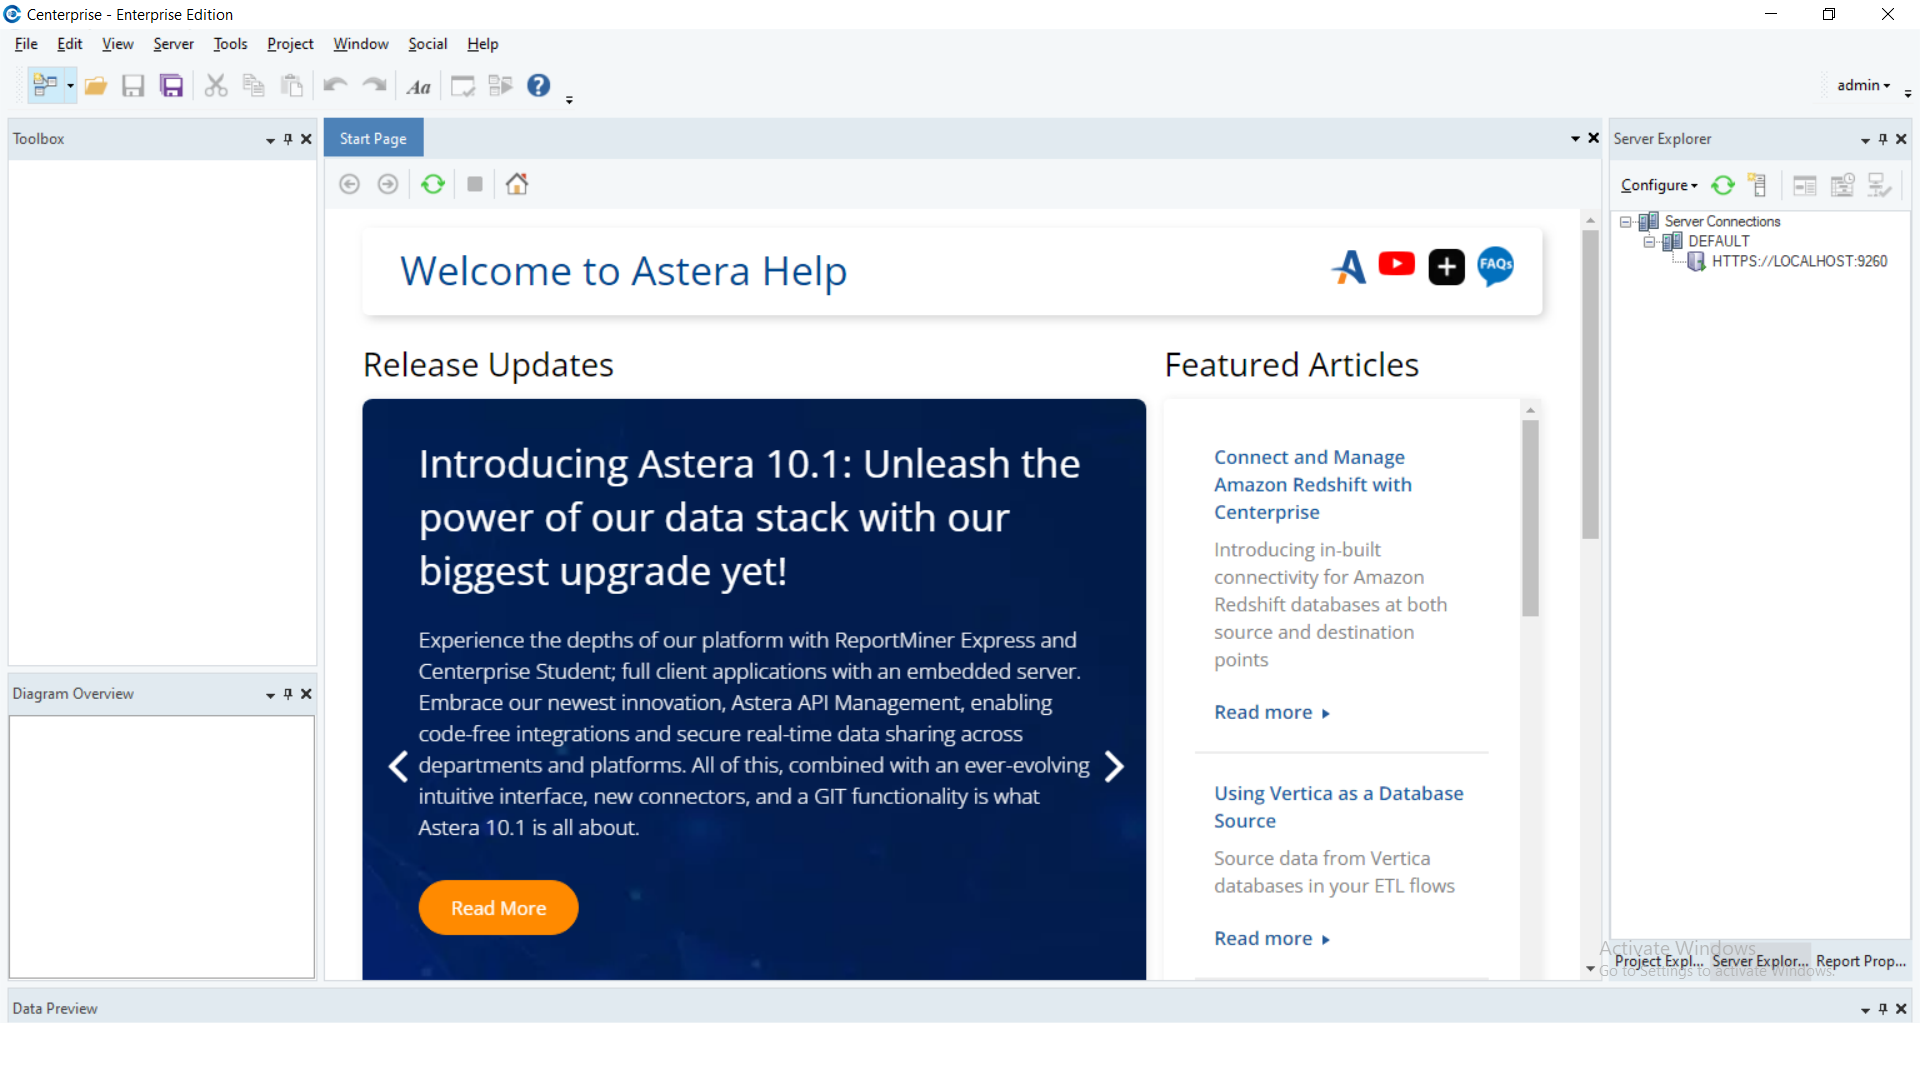Click the orange Read More button
1920x1080 pixels.
click(497, 907)
